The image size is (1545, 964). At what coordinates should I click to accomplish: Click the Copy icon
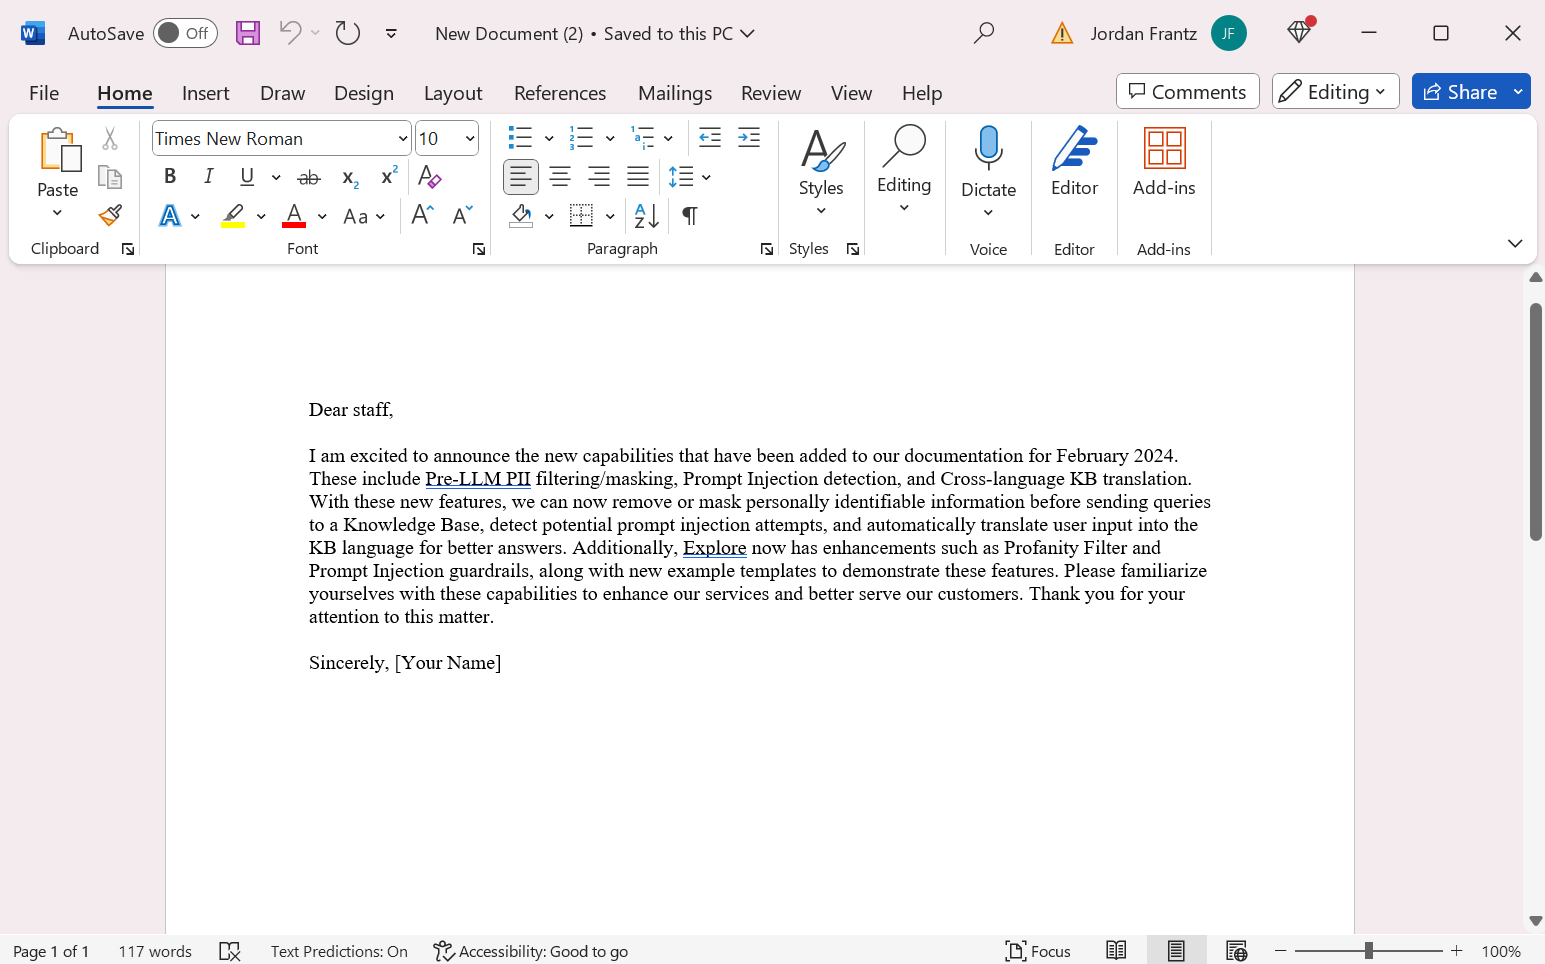coord(110,177)
